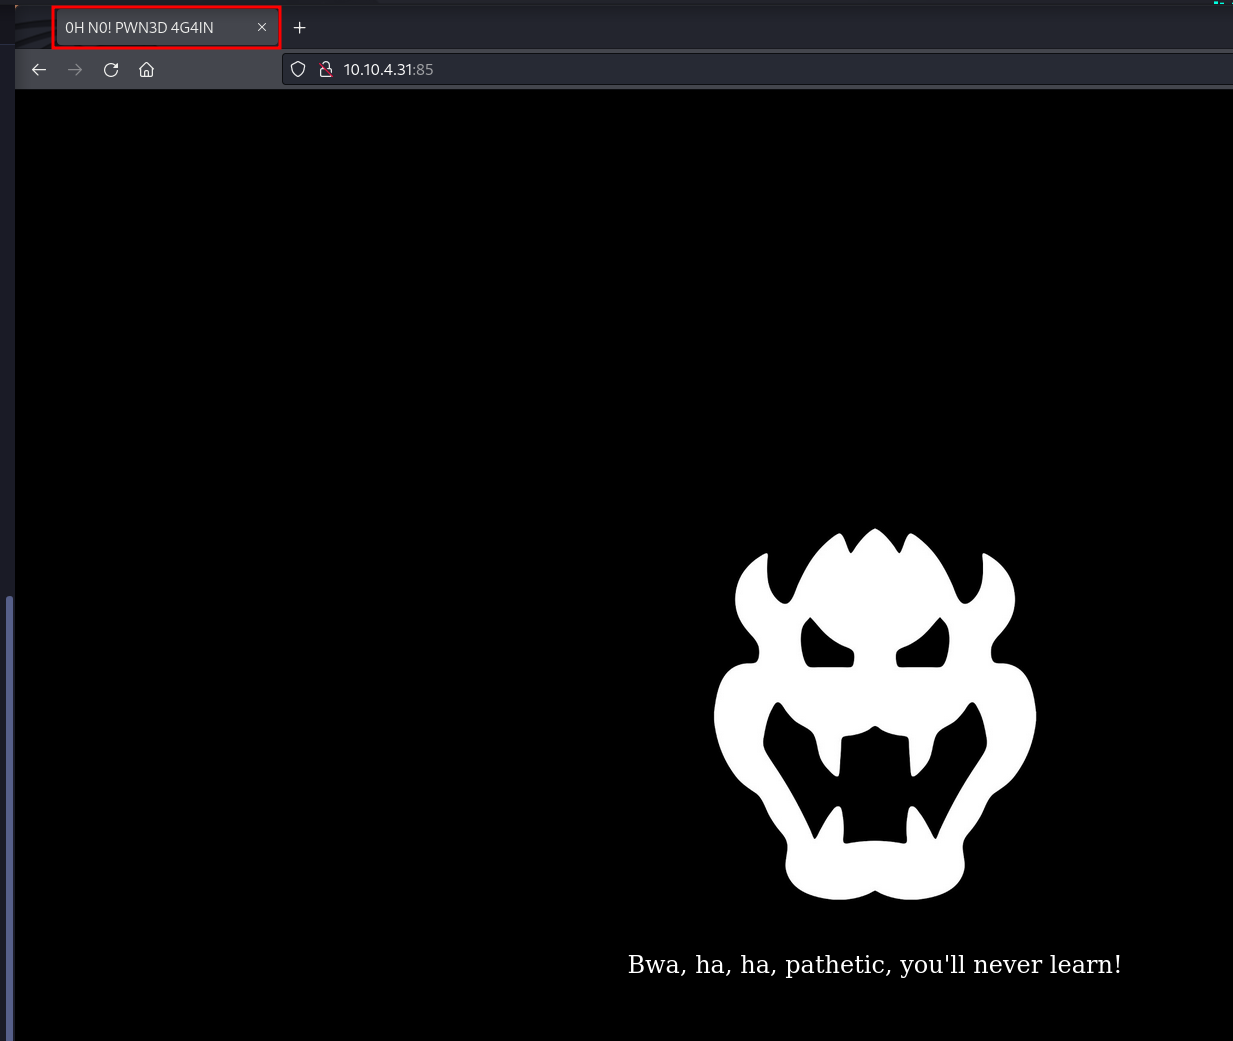Focus the address bar showing 10.10.4.31:85
Viewport: 1233px width, 1041px height.
click(x=757, y=70)
